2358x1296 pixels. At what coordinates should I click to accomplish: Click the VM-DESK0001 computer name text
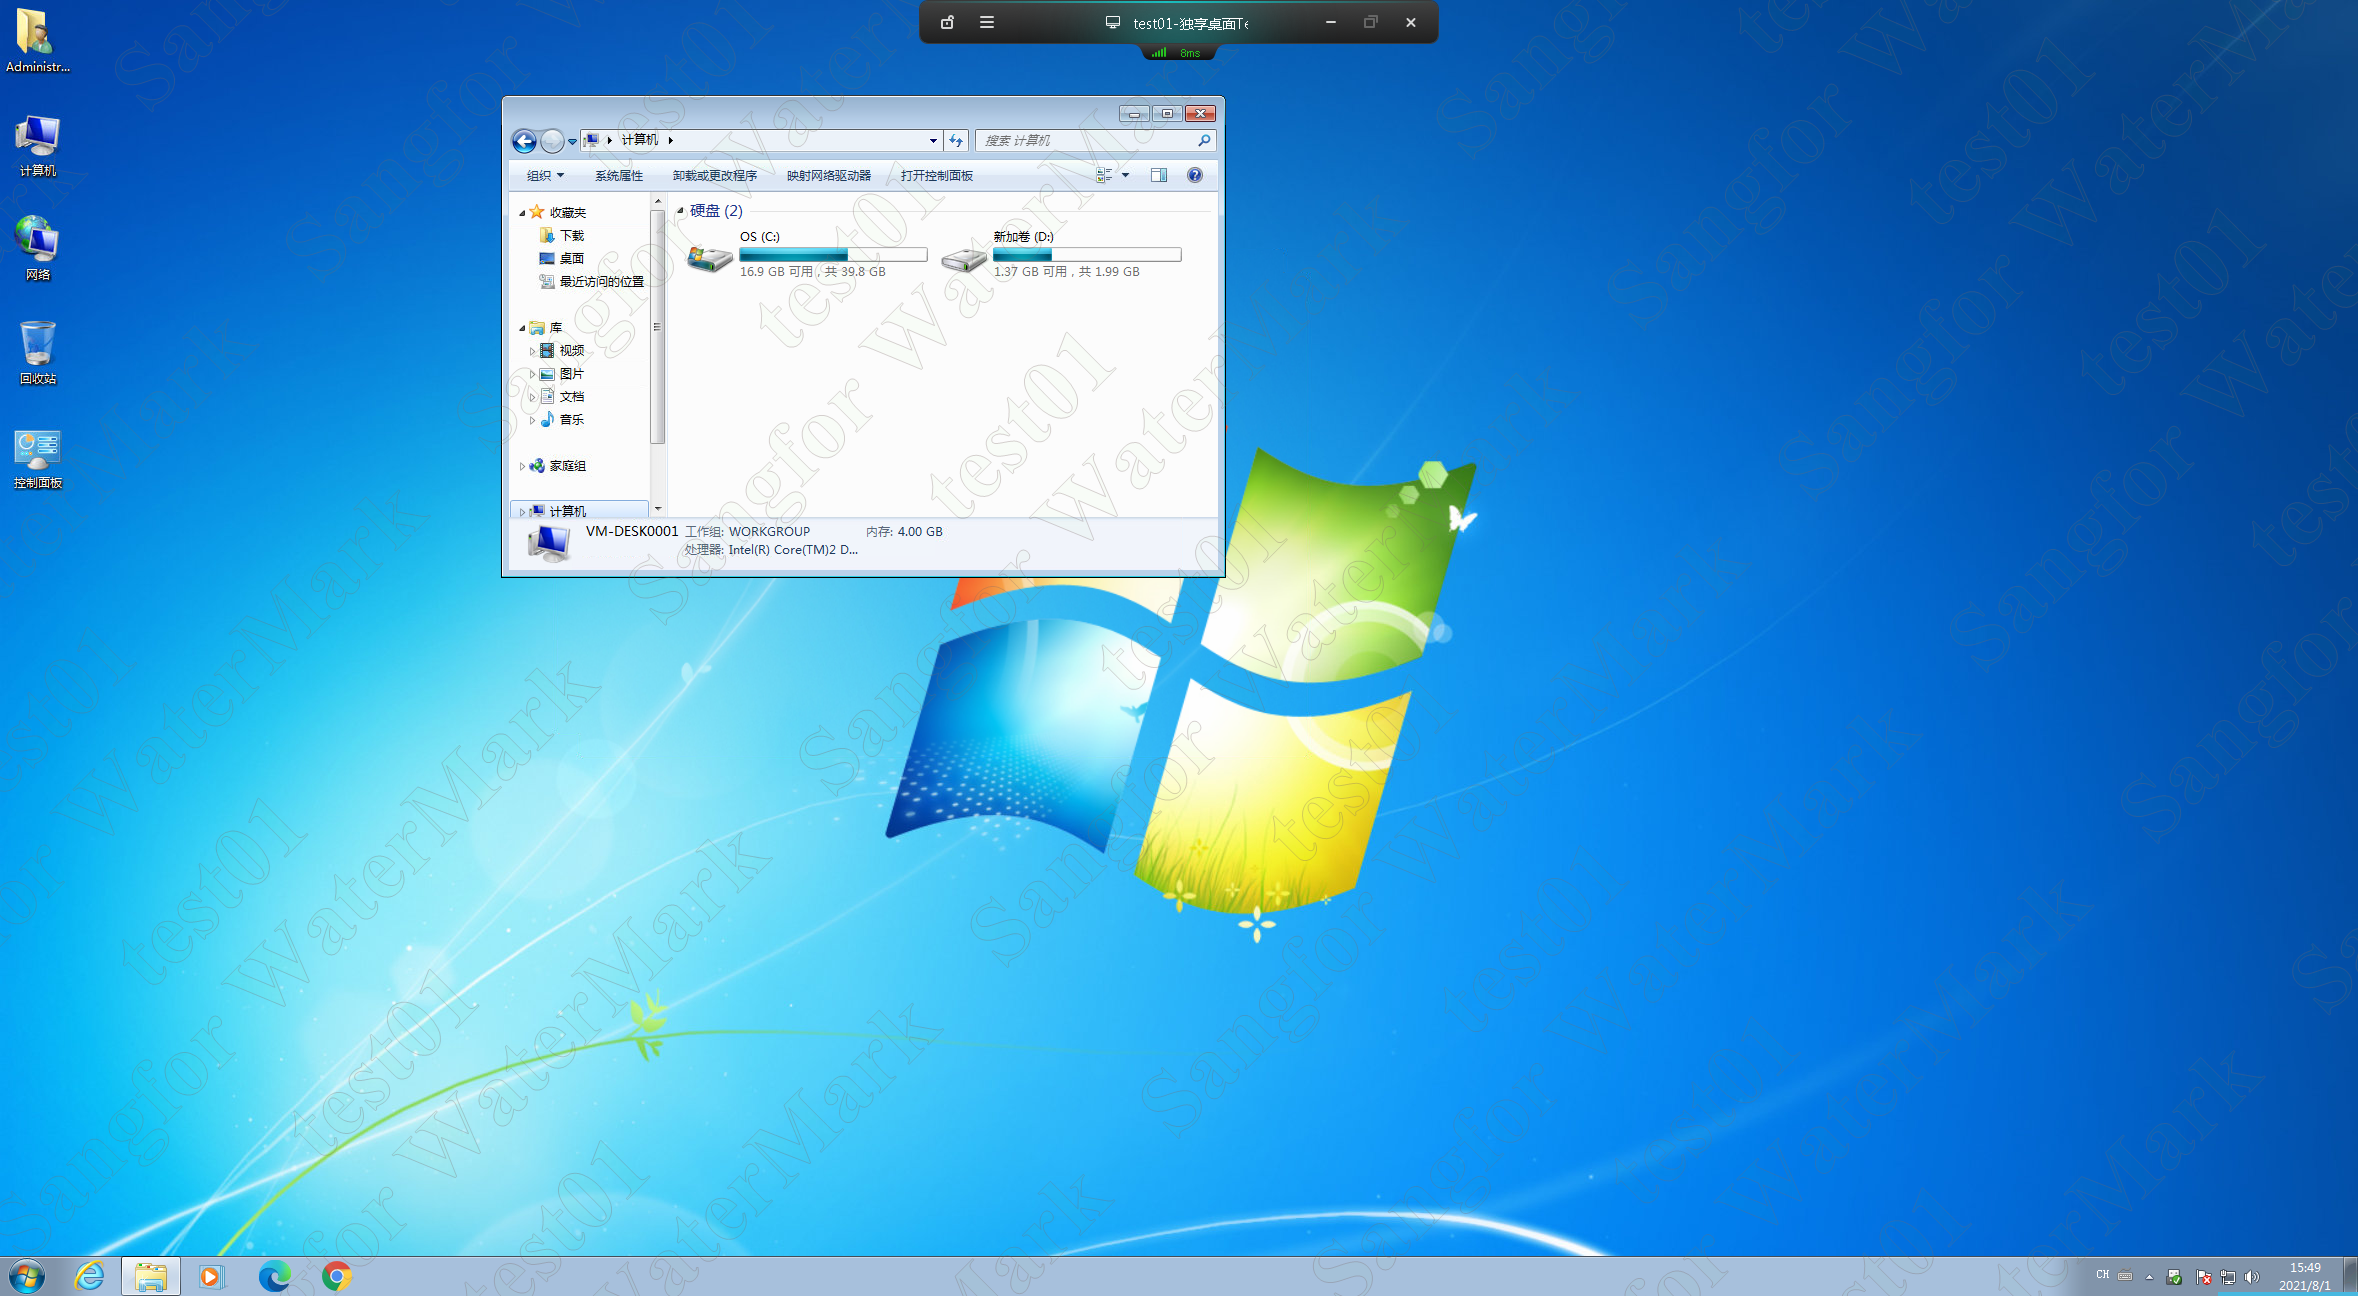click(632, 531)
